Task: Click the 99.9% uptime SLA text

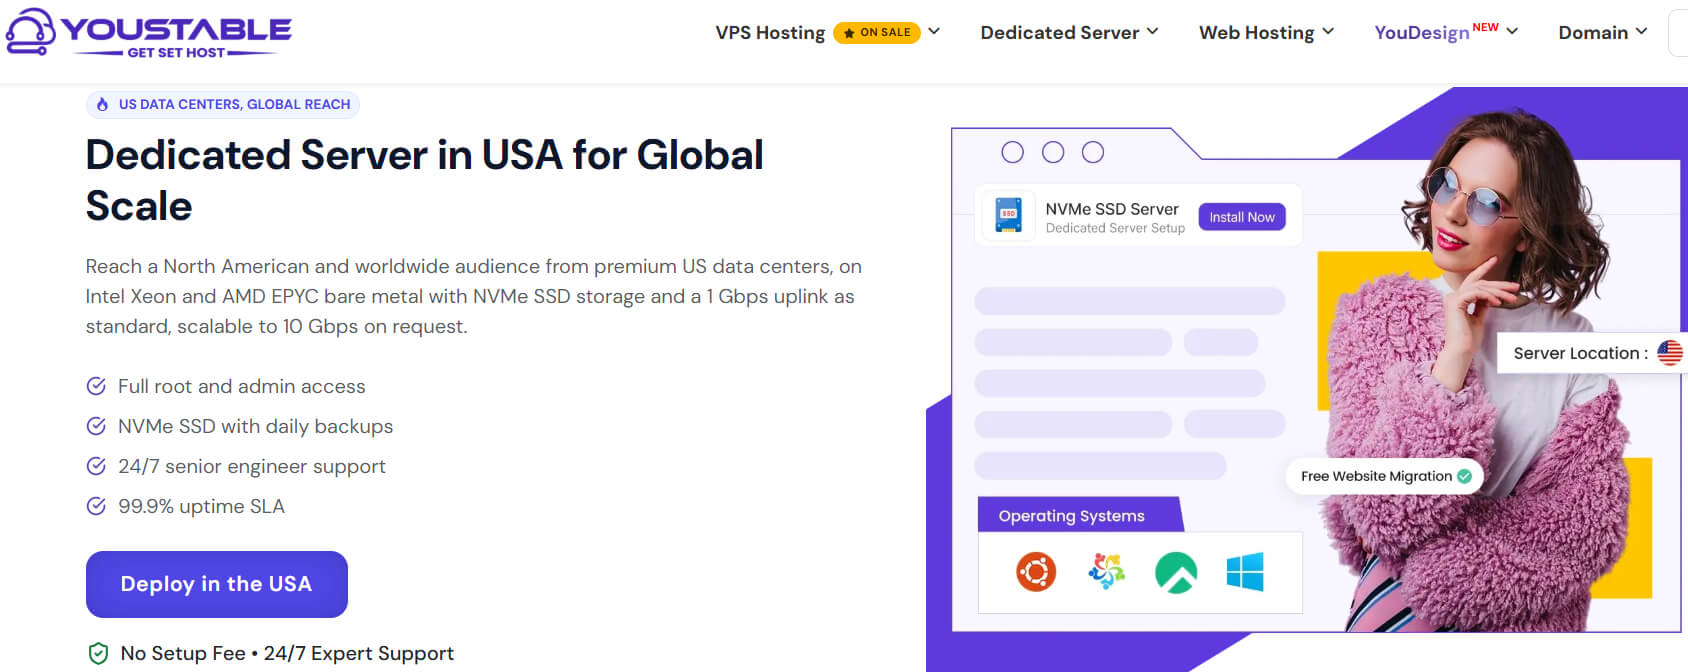Action: 201,506
